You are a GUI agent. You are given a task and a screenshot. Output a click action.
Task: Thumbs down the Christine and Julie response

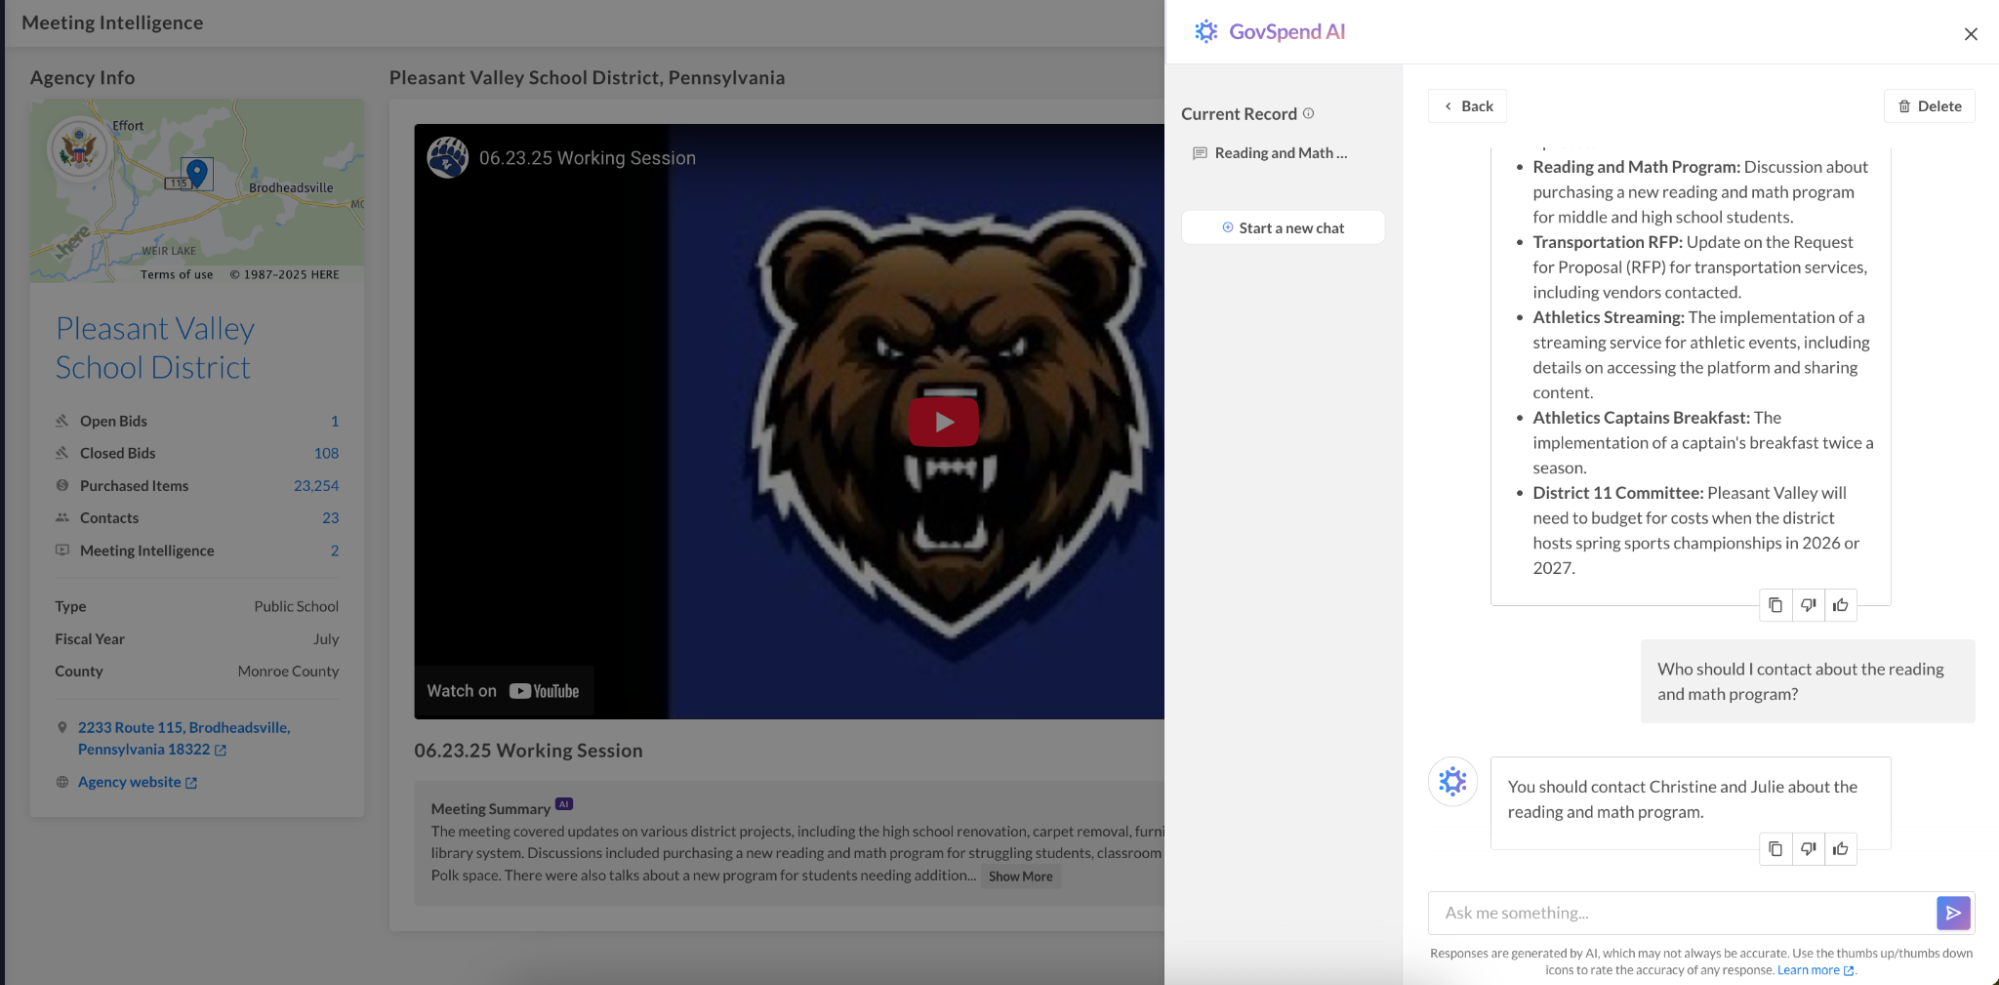pyautogui.click(x=1808, y=849)
